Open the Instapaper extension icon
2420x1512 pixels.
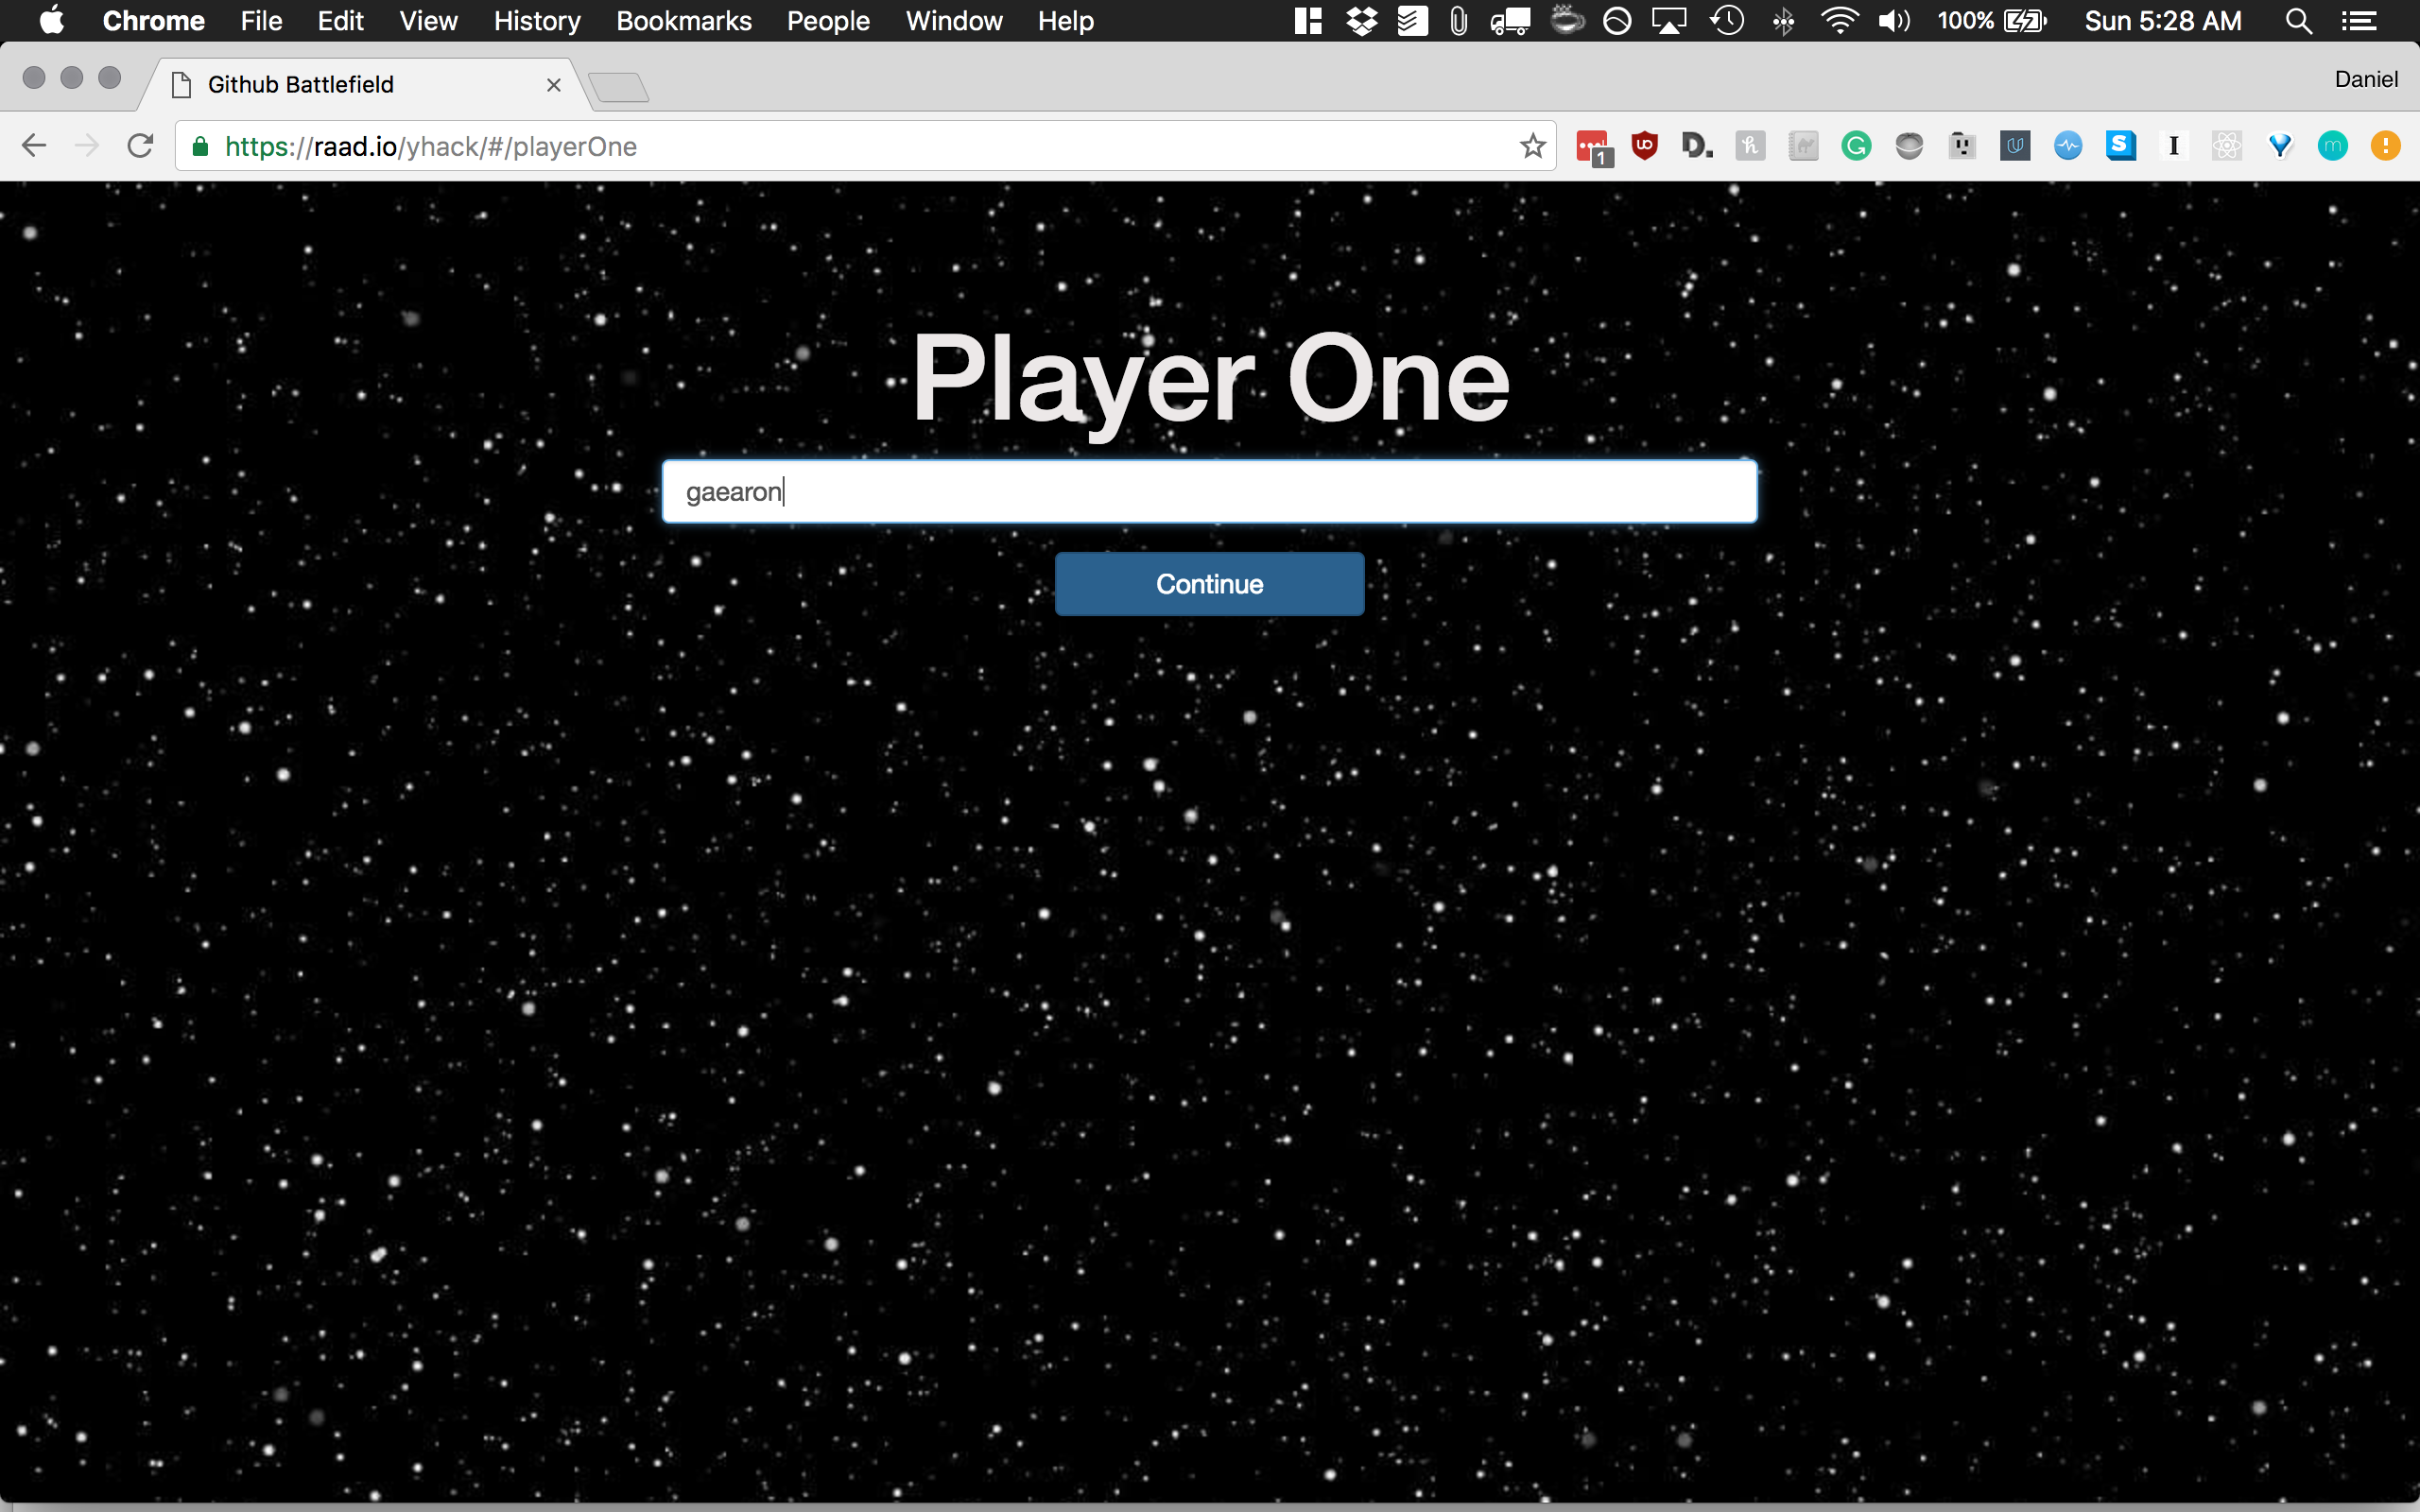(x=2173, y=146)
